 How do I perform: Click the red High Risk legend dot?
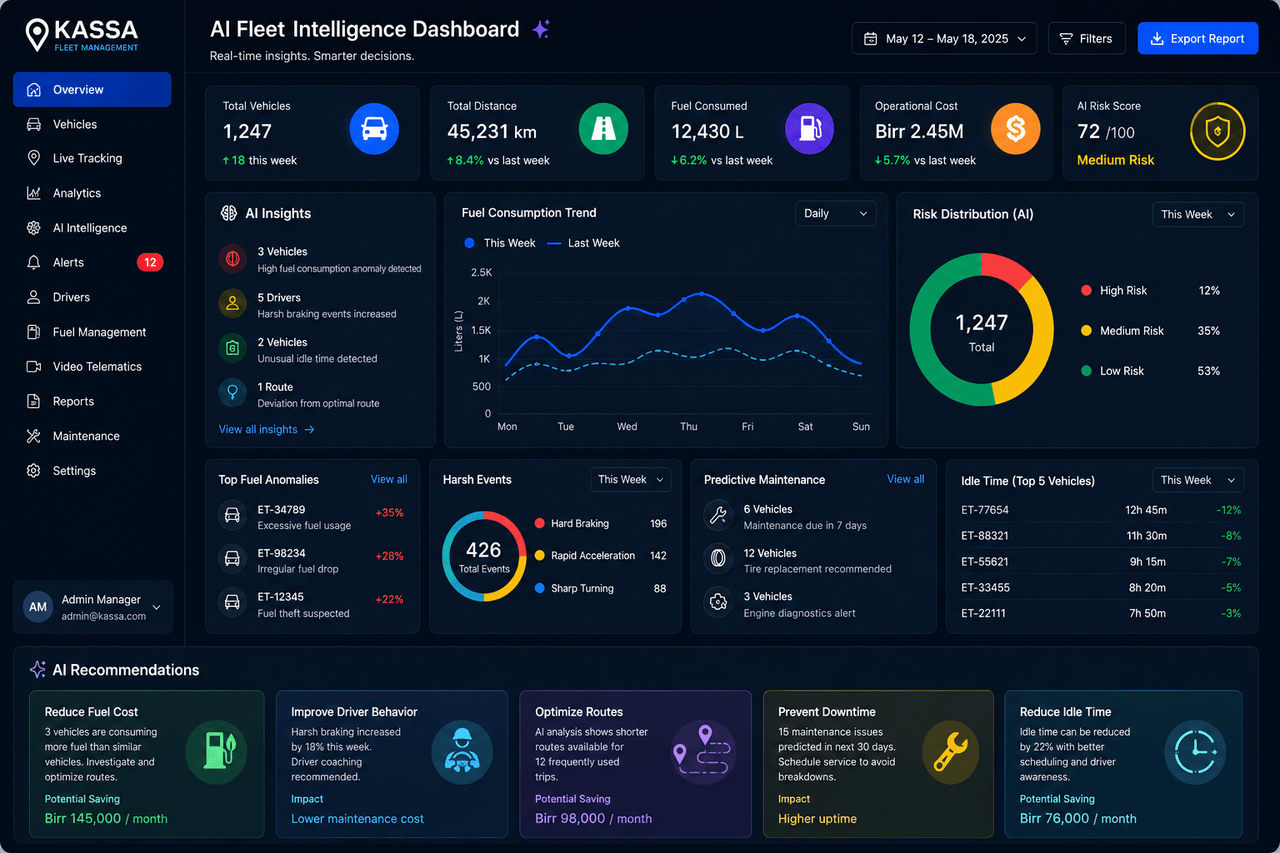1086,291
